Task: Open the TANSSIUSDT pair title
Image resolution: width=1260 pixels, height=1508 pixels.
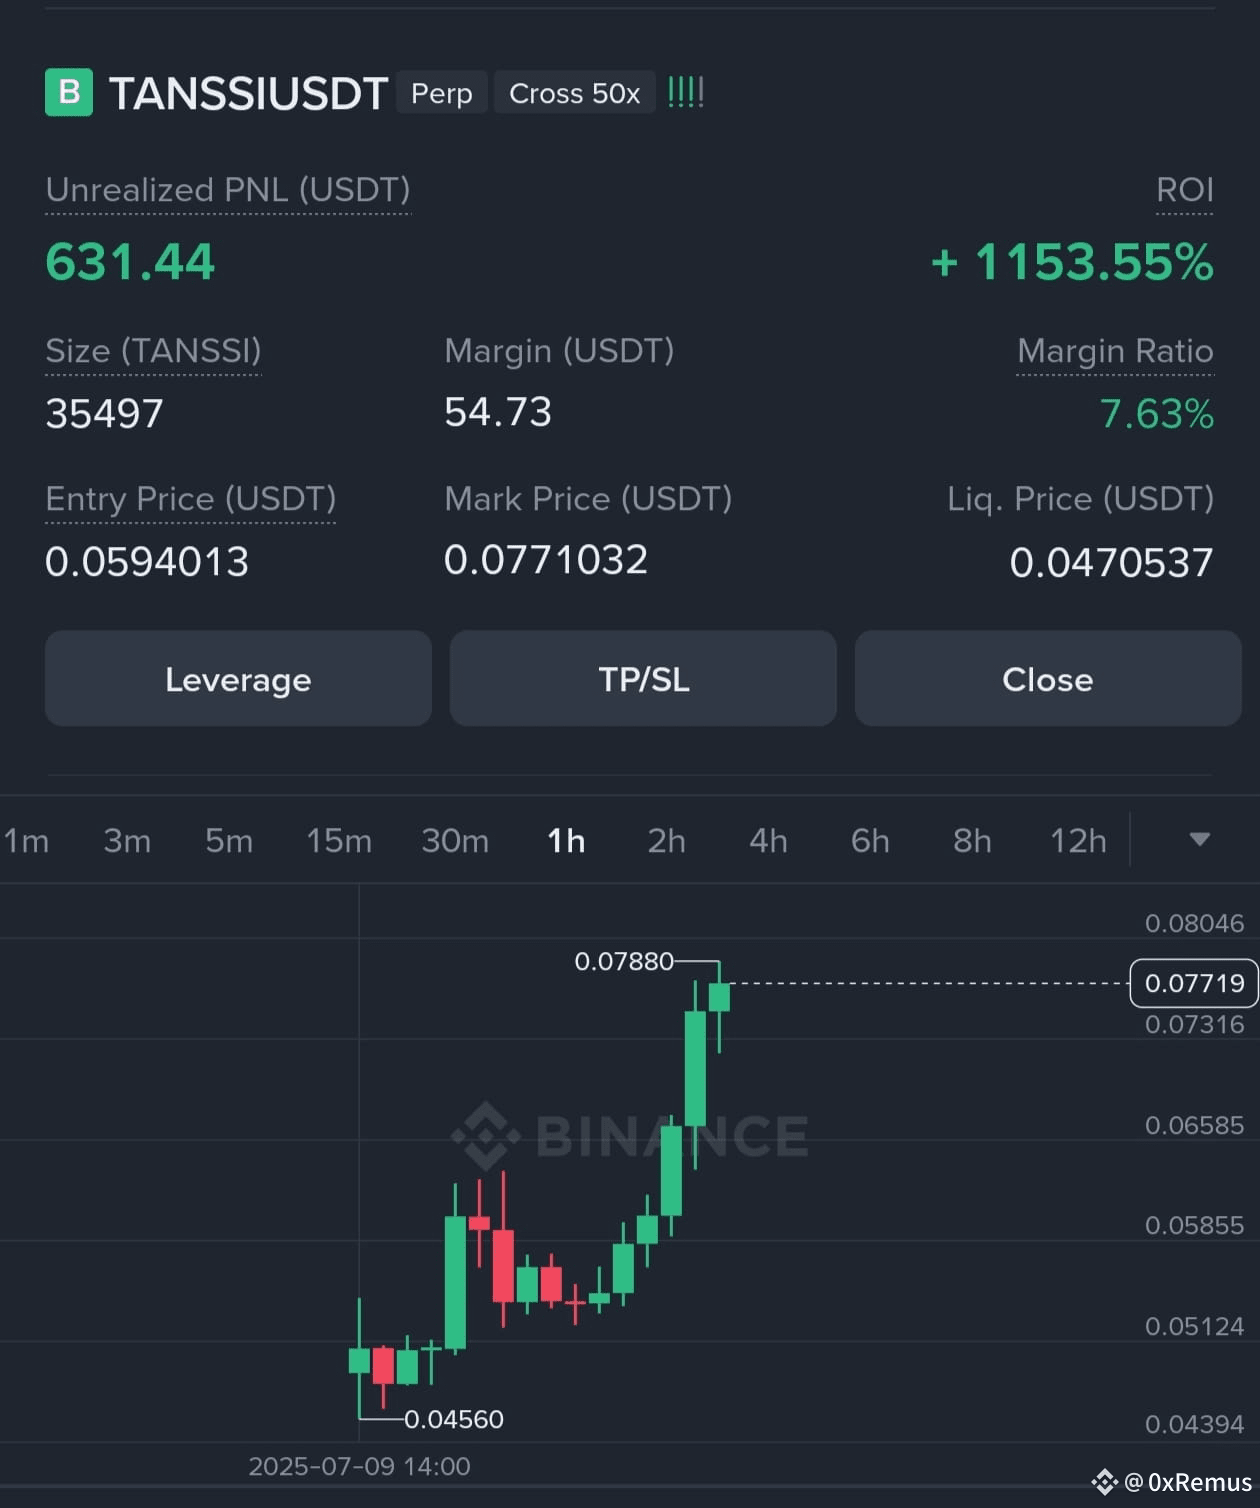Action: click(248, 94)
